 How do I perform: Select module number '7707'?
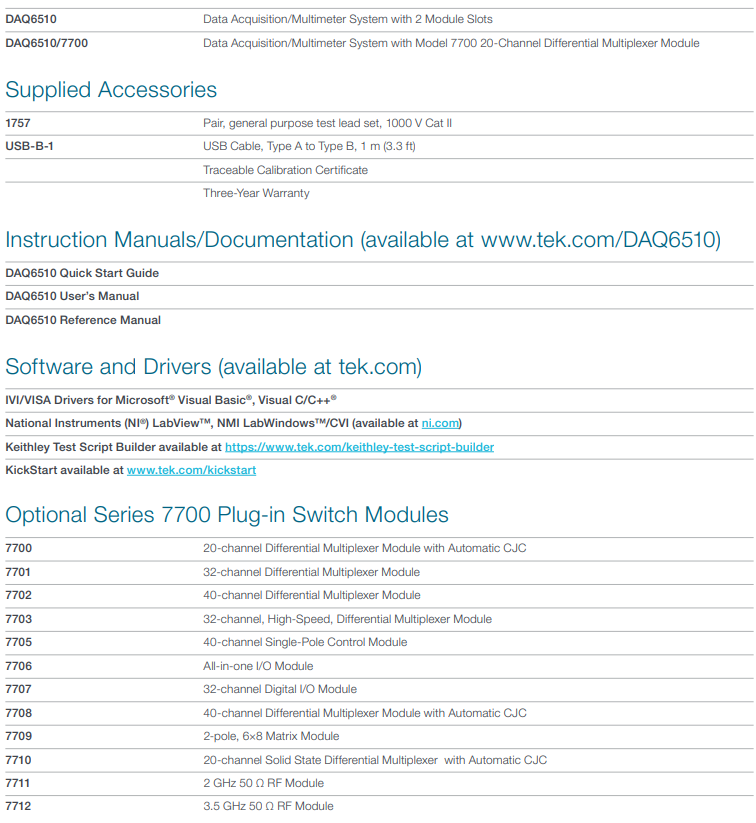click(x=18, y=689)
